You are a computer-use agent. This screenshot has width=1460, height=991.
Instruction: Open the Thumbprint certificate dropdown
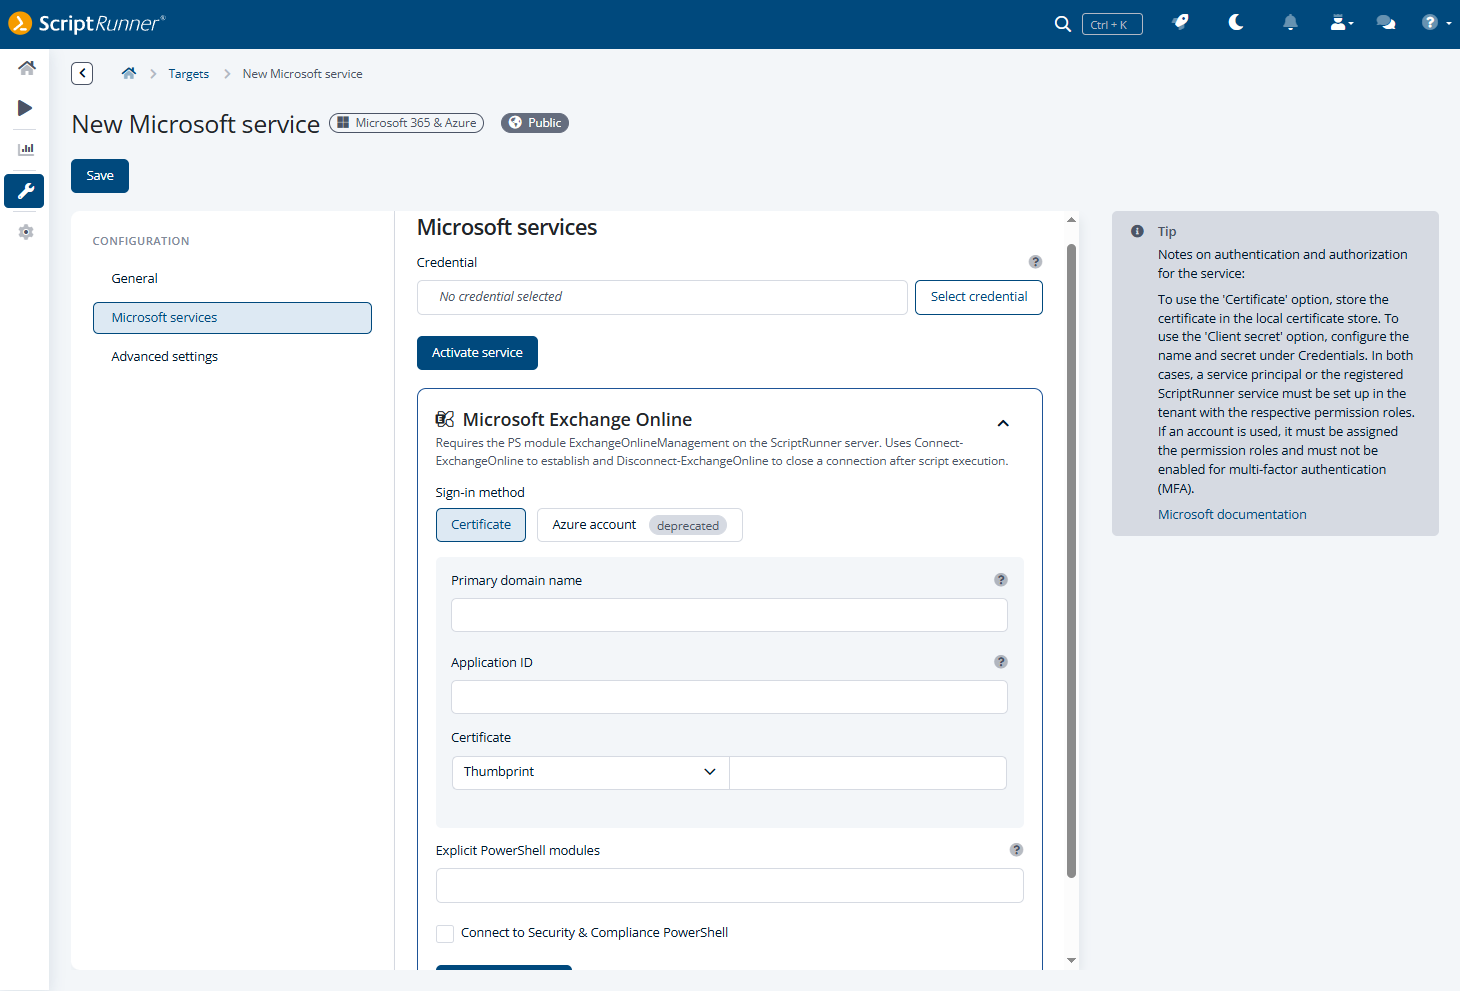tap(590, 772)
